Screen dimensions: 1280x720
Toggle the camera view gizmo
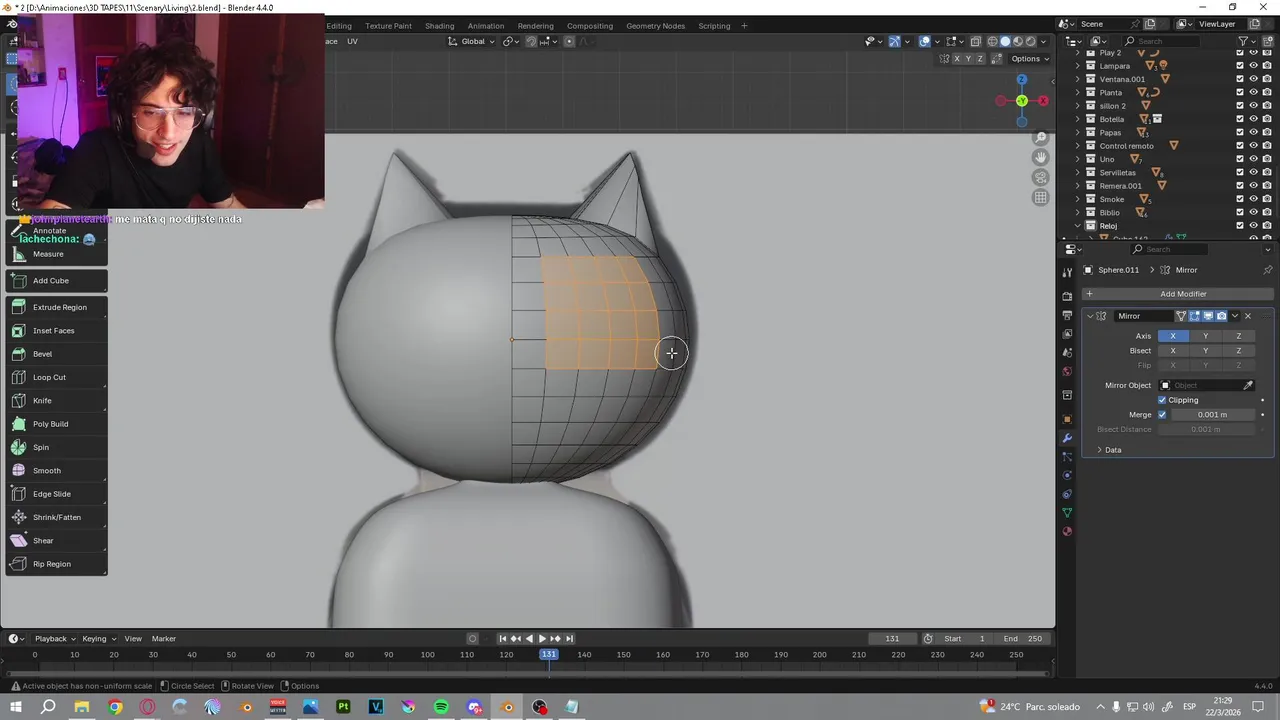(1041, 177)
